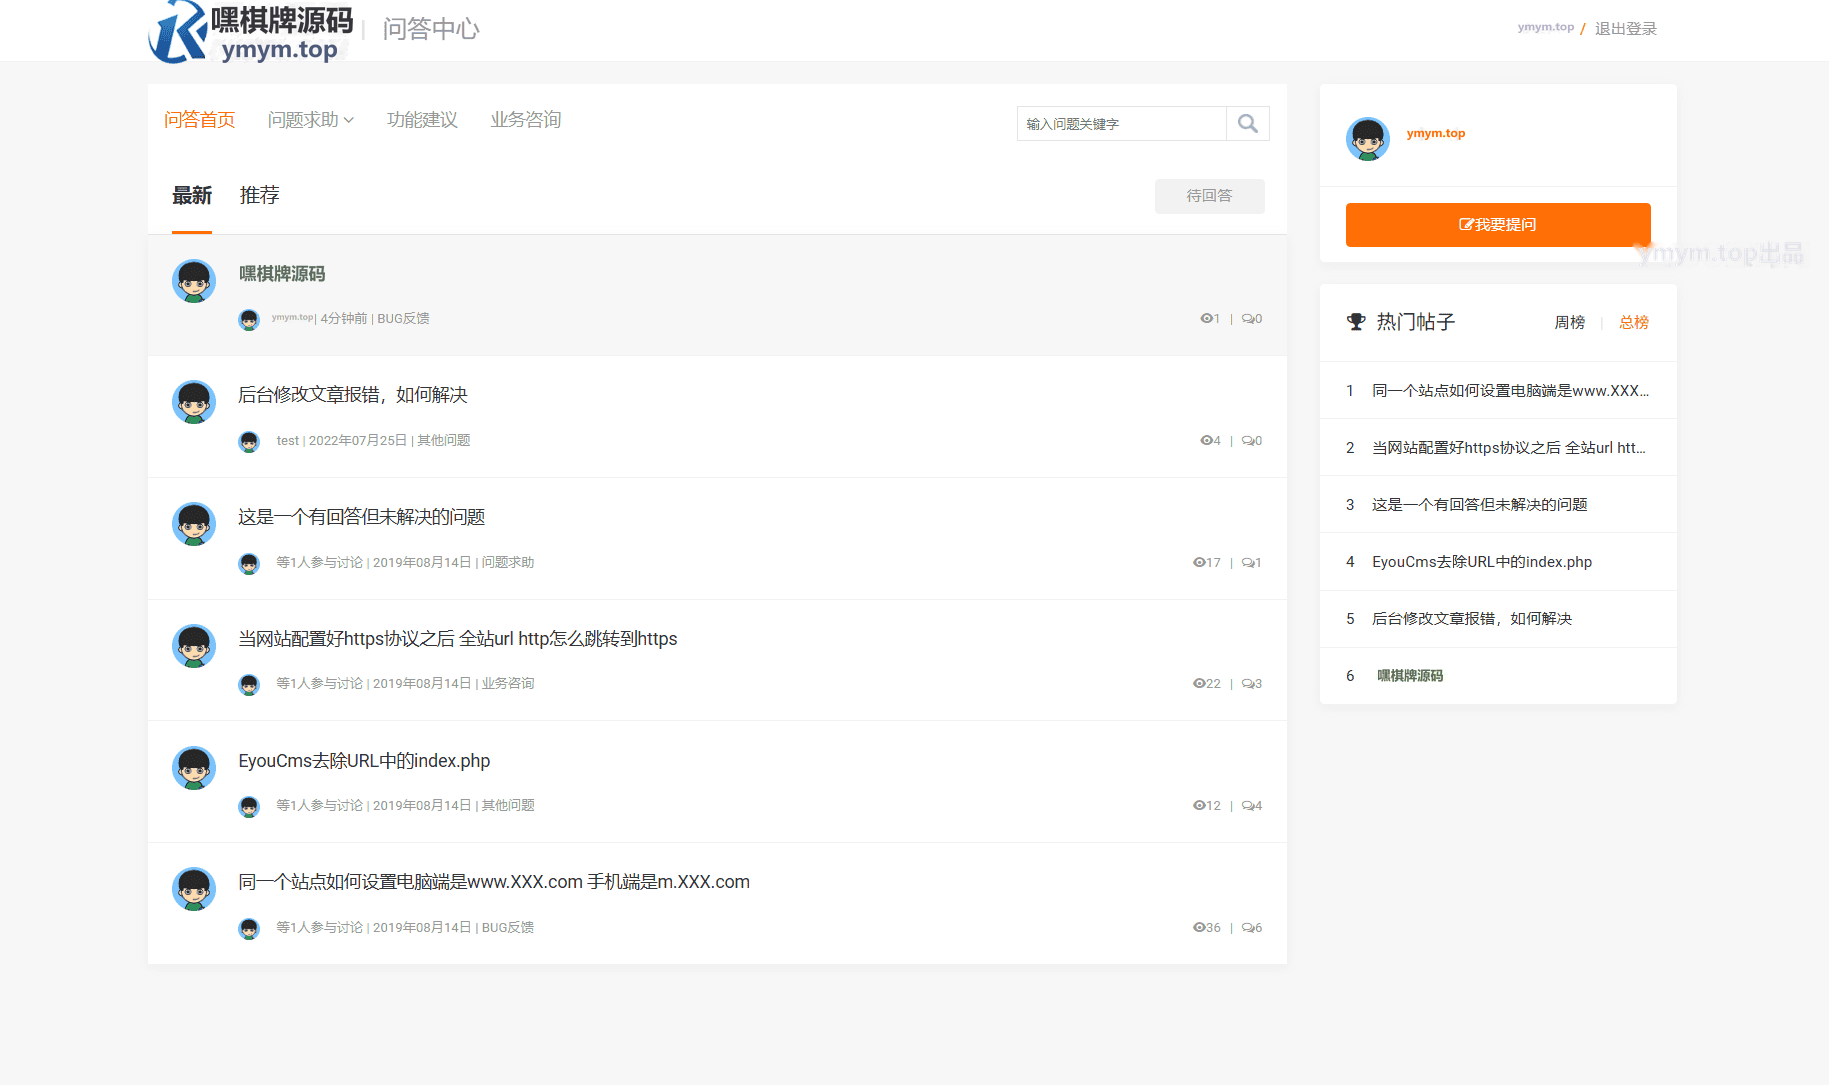Open 功能建议 nav item

pyautogui.click(x=422, y=120)
